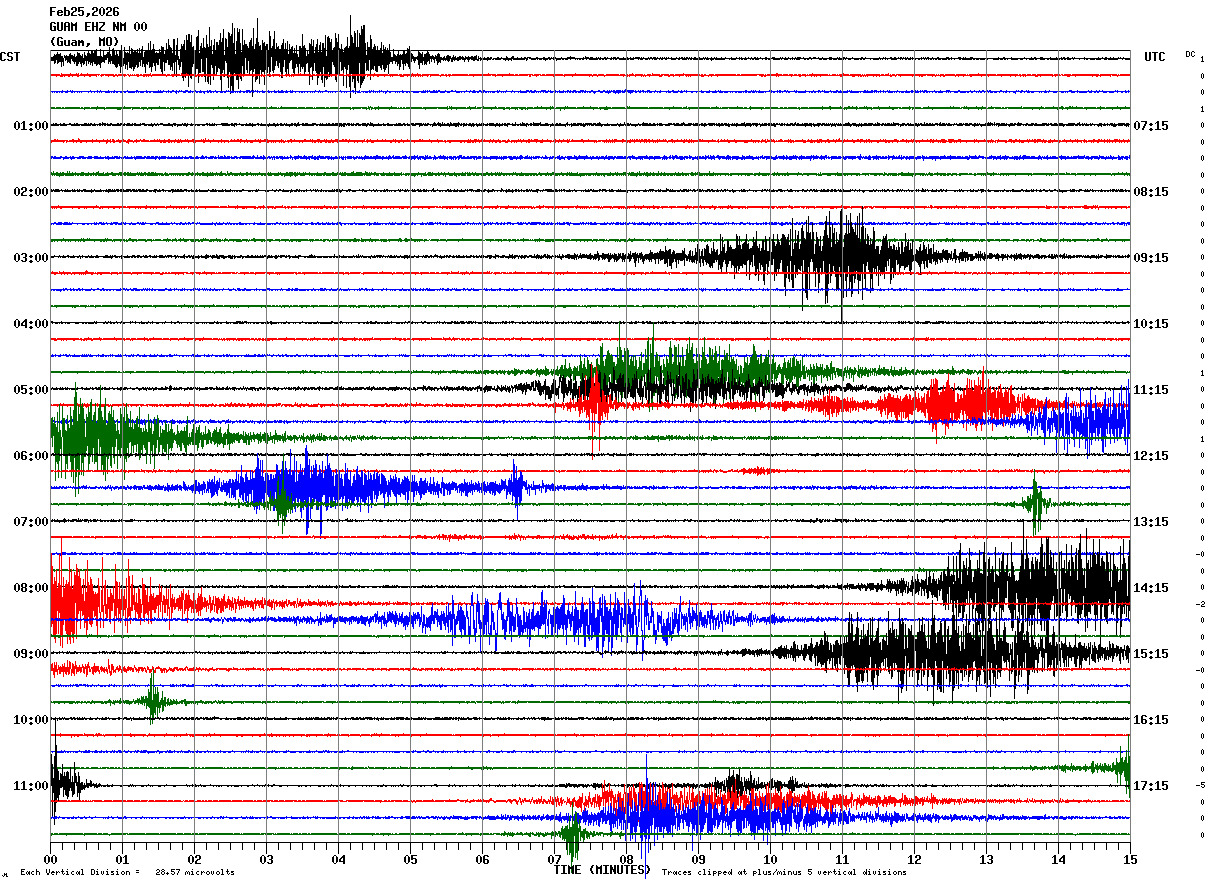Click minute tick 10 on time axis

coord(770,859)
